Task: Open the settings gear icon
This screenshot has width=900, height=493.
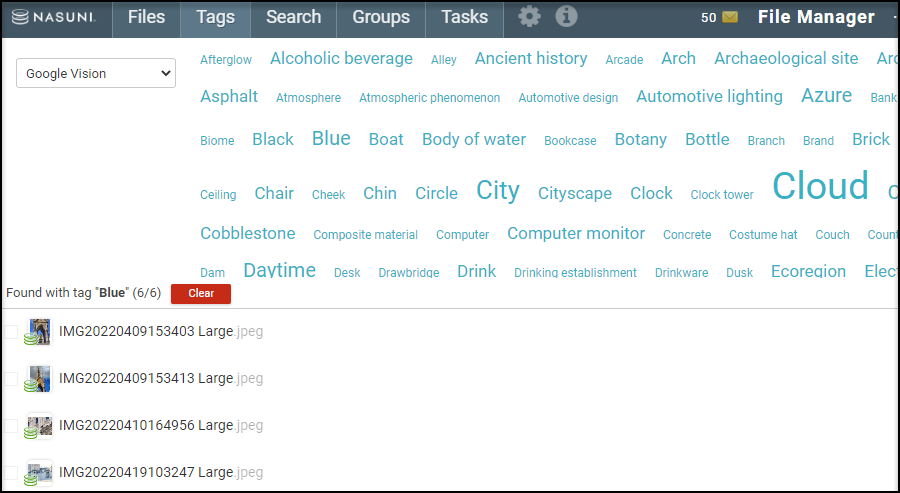Action: point(529,17)
